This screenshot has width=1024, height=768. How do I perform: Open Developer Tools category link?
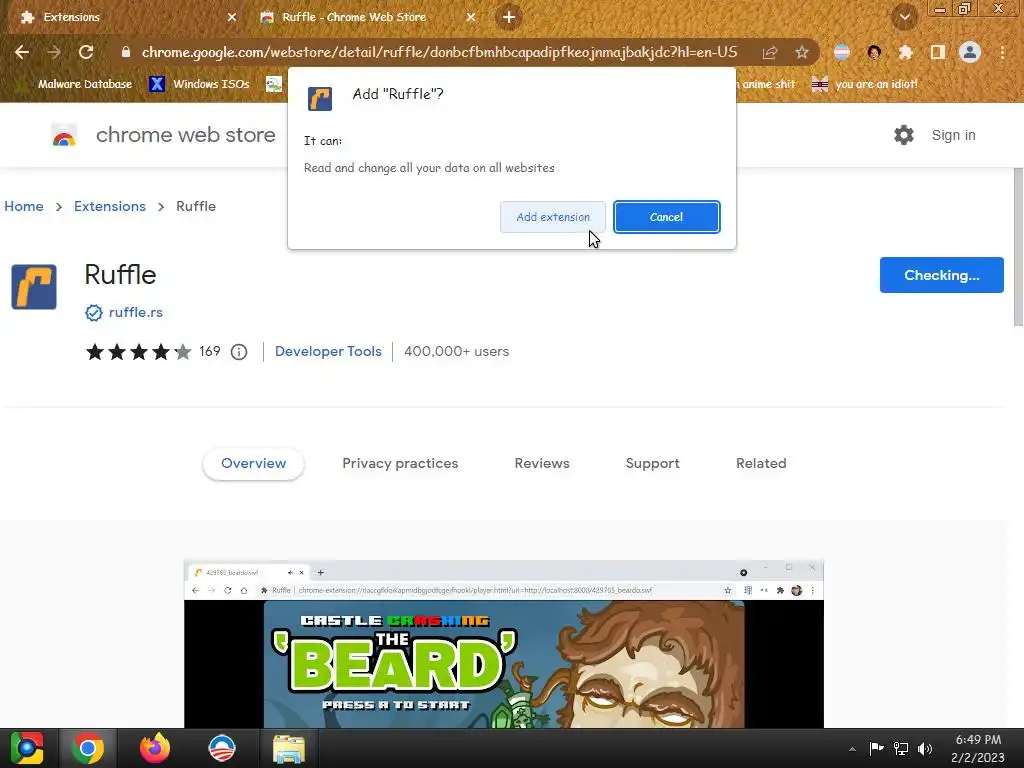pyautogui.click(x=328, y=351)
